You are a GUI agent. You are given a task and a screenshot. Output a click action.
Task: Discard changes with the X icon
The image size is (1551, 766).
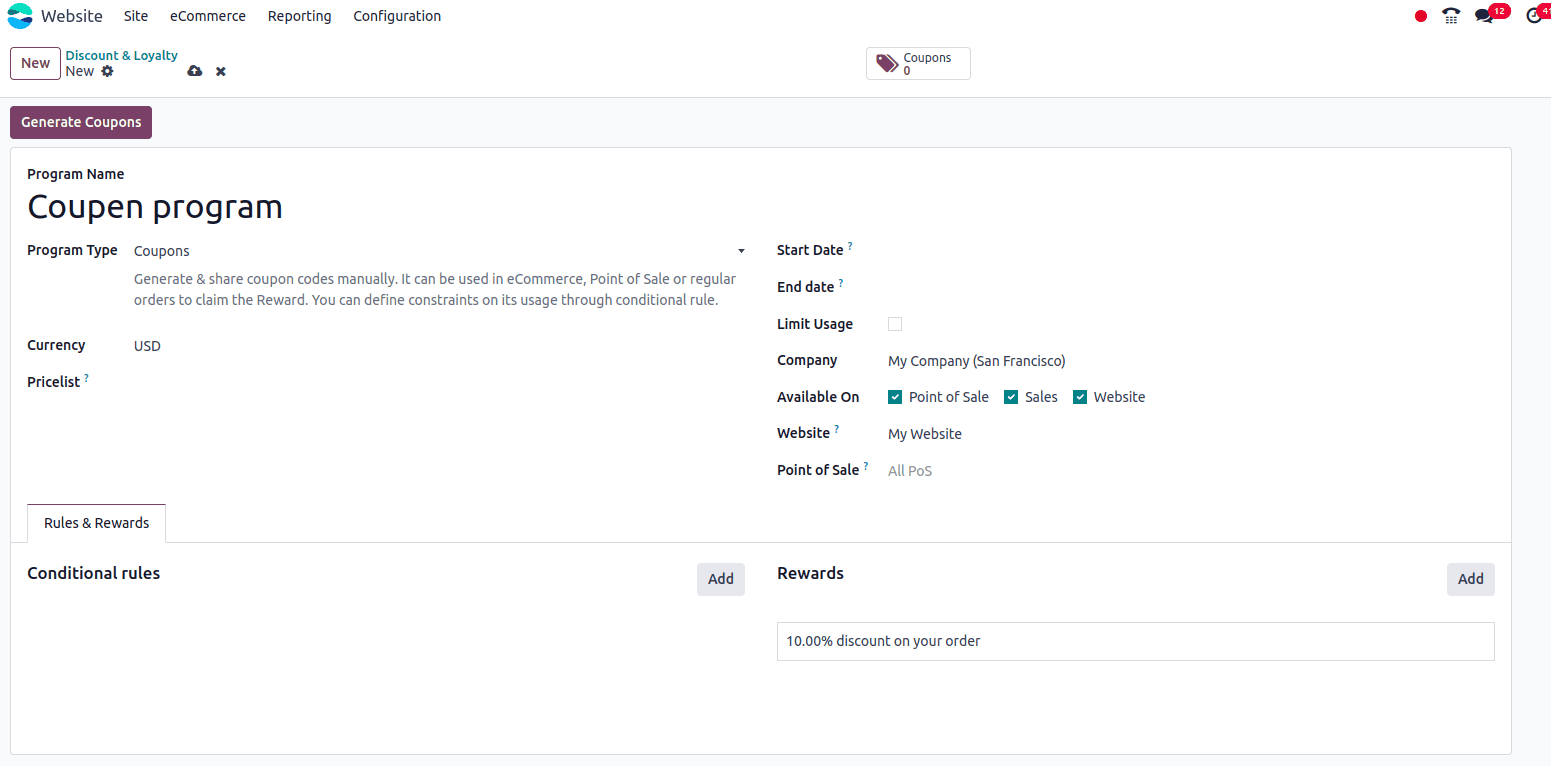coord(220,71)
